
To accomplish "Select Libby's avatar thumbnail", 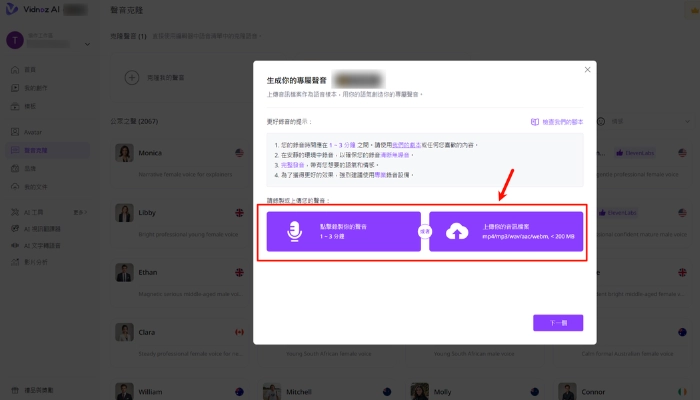I will coord(125,213).
